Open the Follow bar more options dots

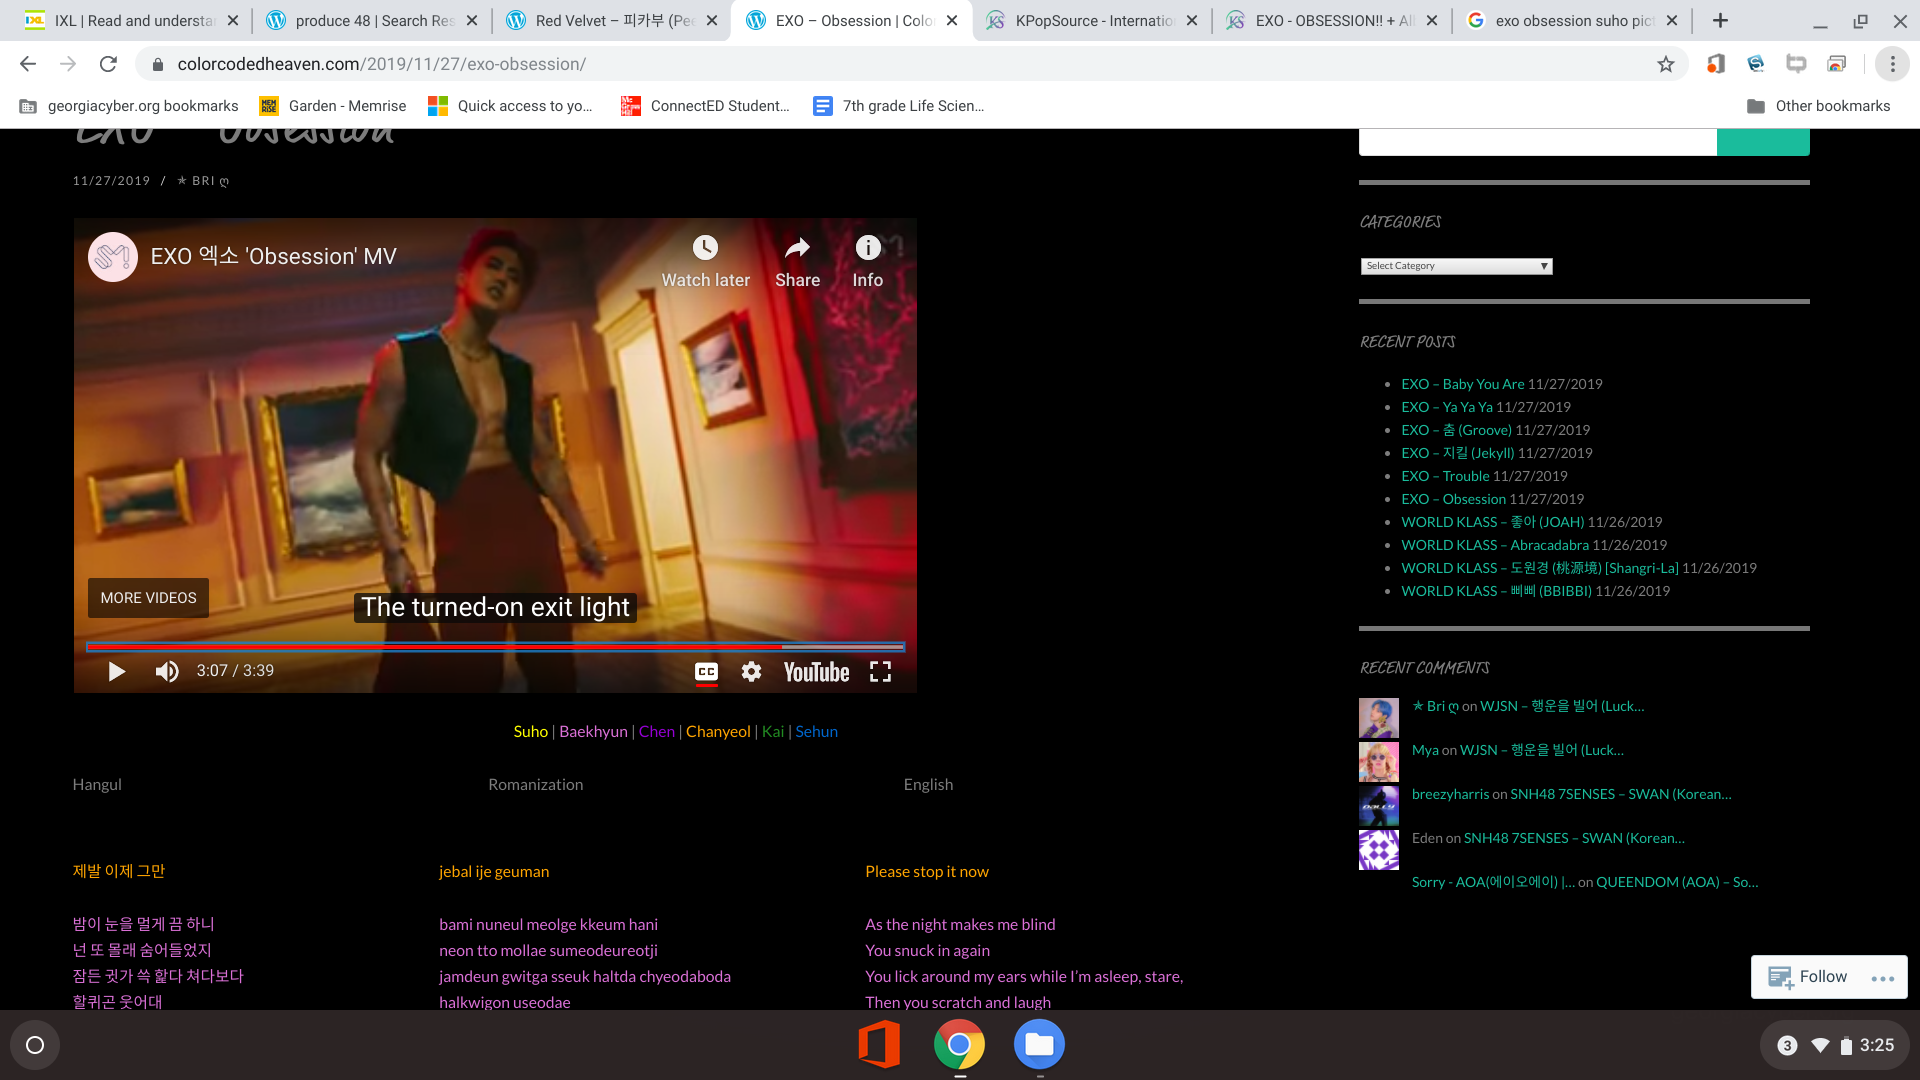click(1883, 979)
